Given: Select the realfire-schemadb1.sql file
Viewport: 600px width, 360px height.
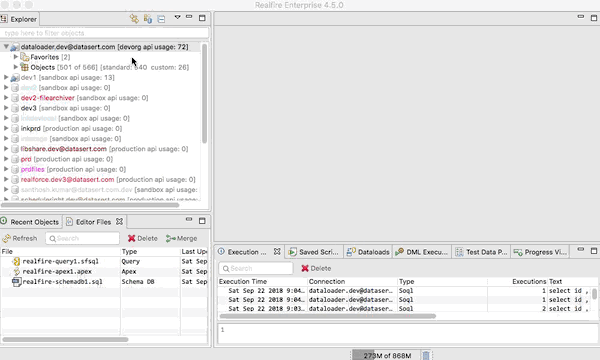Looking at the screenshot, I should 62,282.
